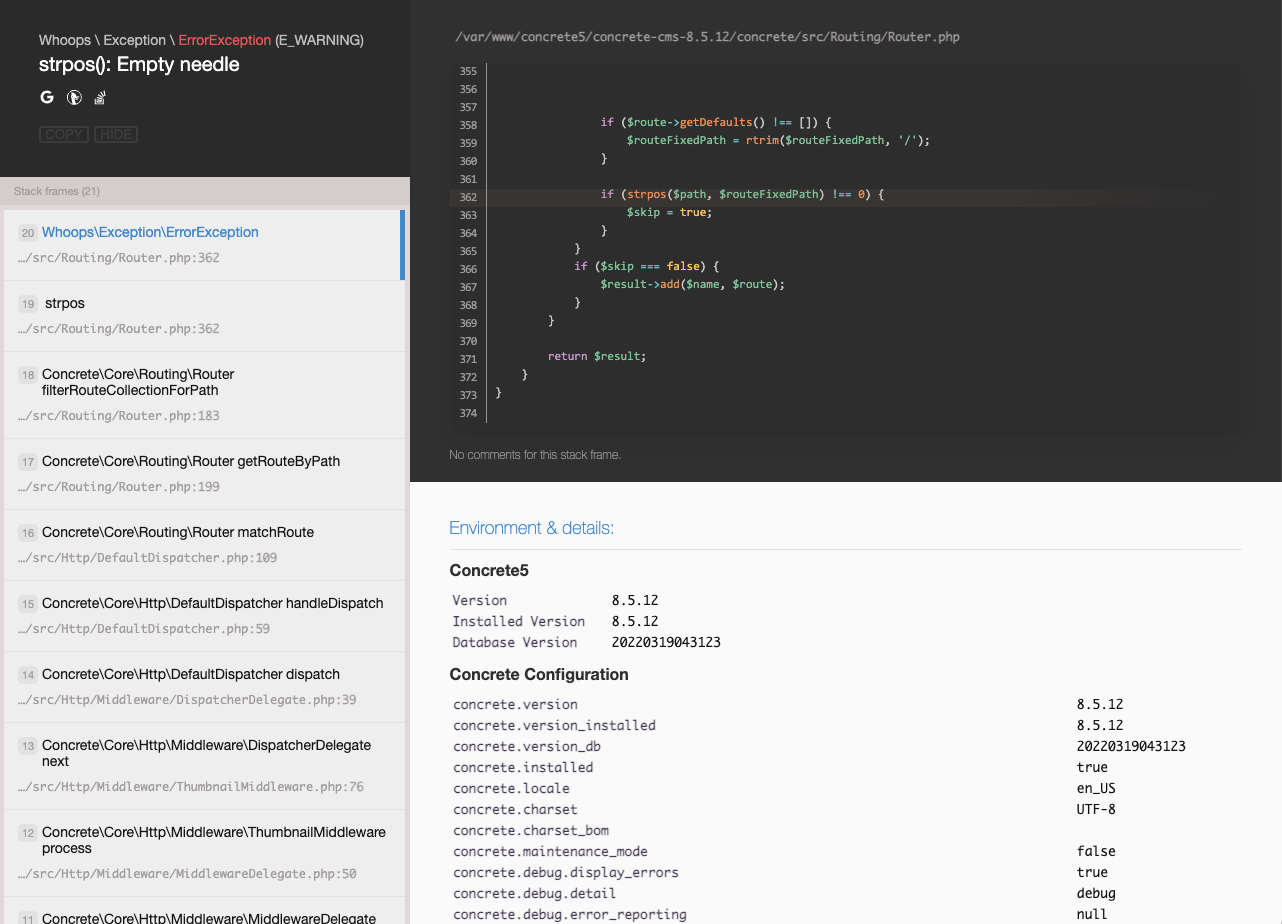Click the "concrete.locale" key

click(511, 789)
